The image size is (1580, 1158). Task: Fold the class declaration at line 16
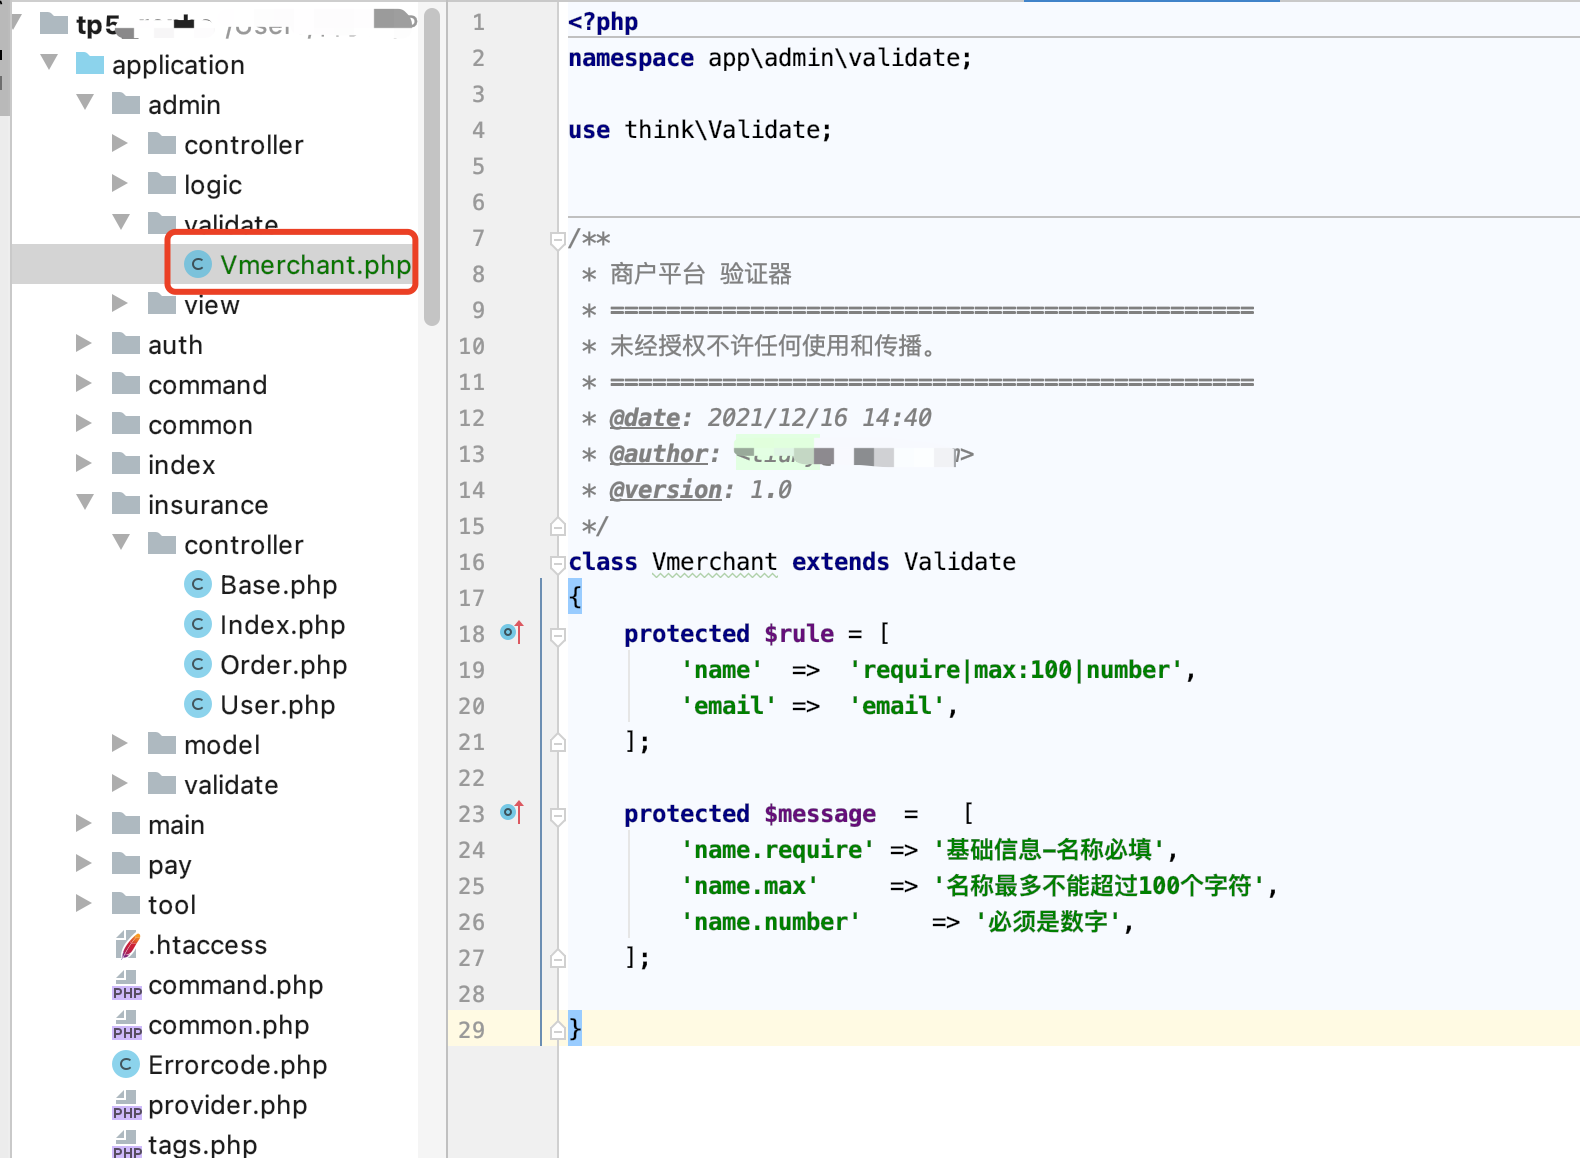coord(558,563)
